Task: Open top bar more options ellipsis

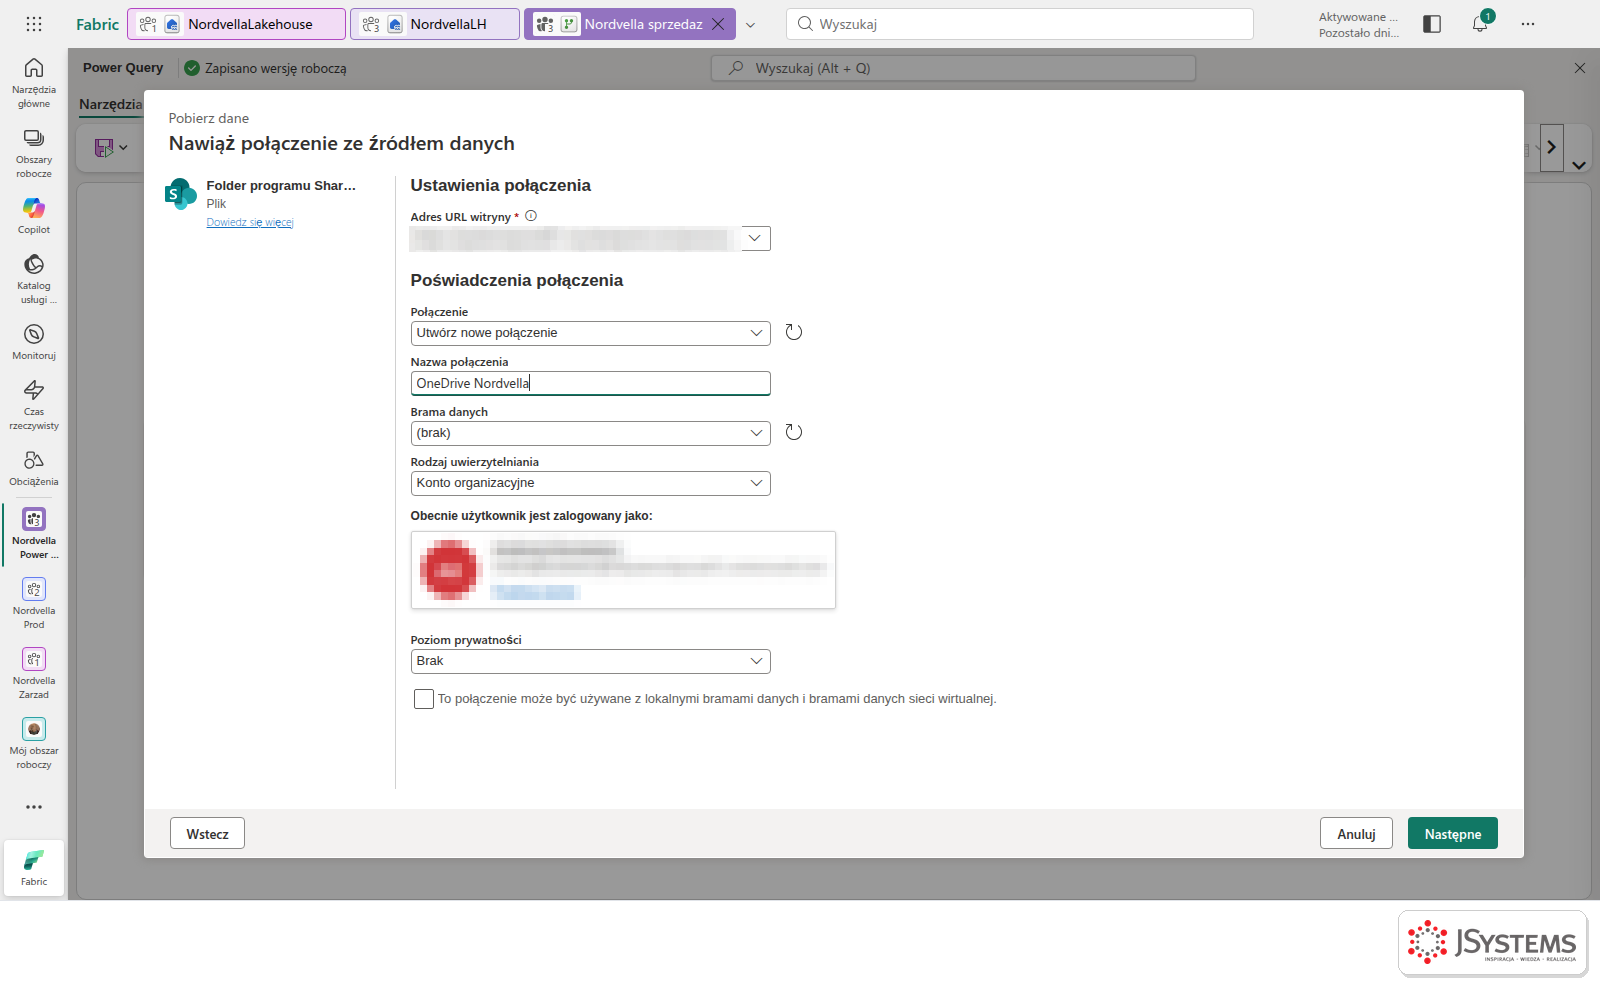Action: pyautogui.click(x=1528, y=24)
